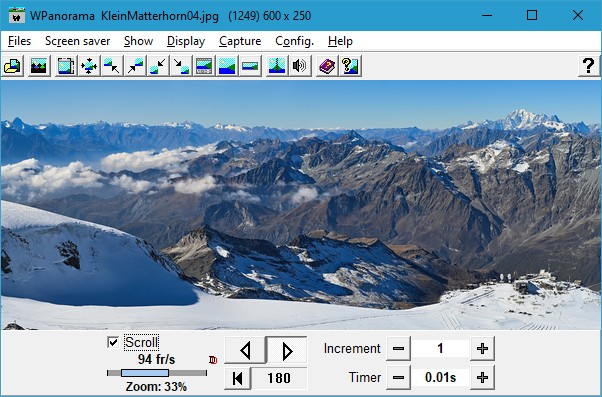The height and width of the screenshot is (397, 602).
Task: Click the full-size landscape picture icon
Action: click(x=227, y=66)
